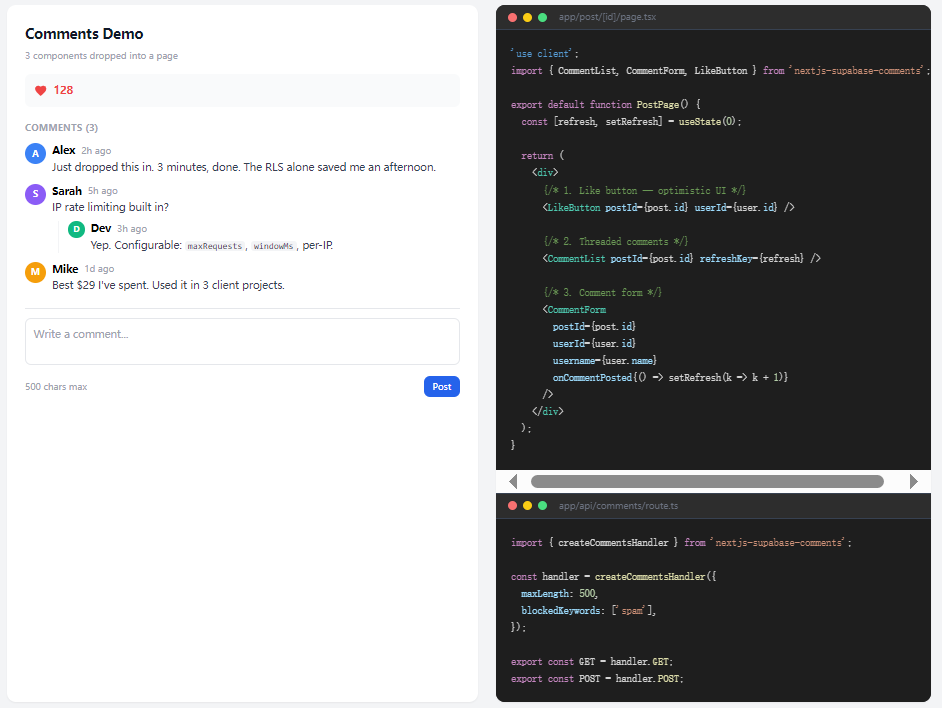Click the '2h ago' timestamp
This screenshot has width=942, height=708.
click(x=96, y=151)
